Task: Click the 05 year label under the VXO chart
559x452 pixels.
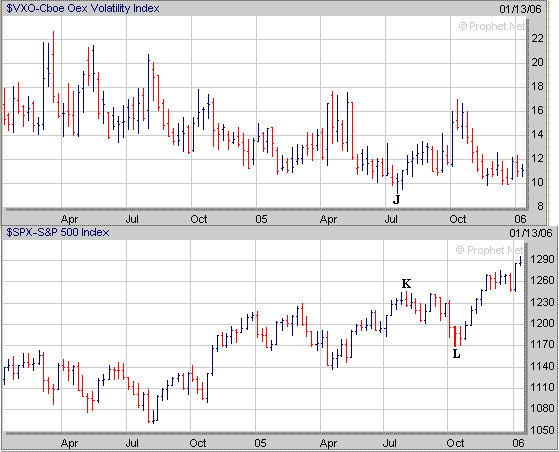Action: pyautogui.click(x=261, y=219)
